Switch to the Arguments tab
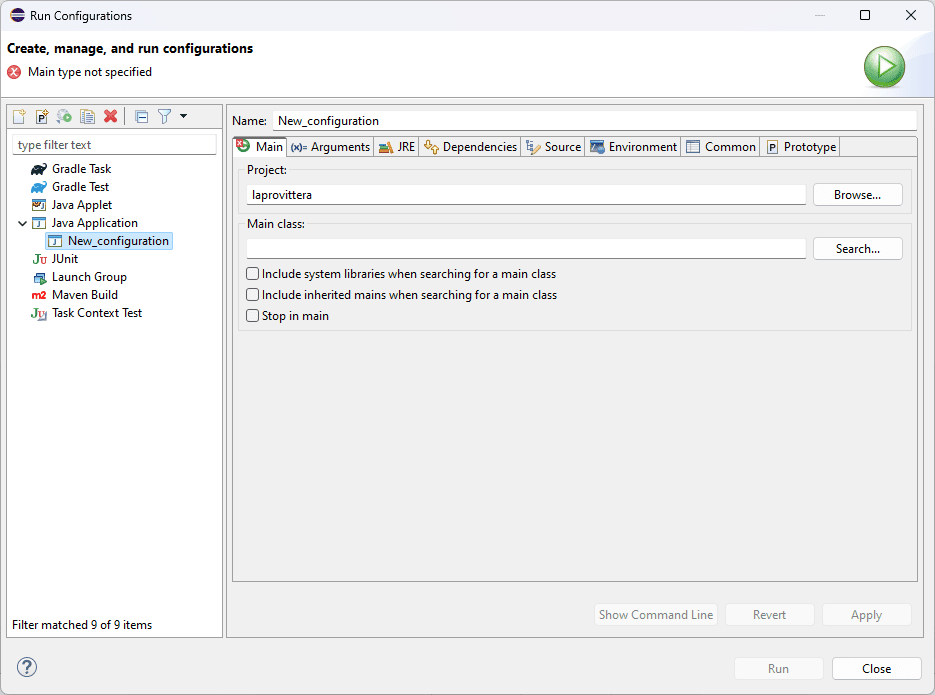The image size is (935, 695). [x=330, y=147]
